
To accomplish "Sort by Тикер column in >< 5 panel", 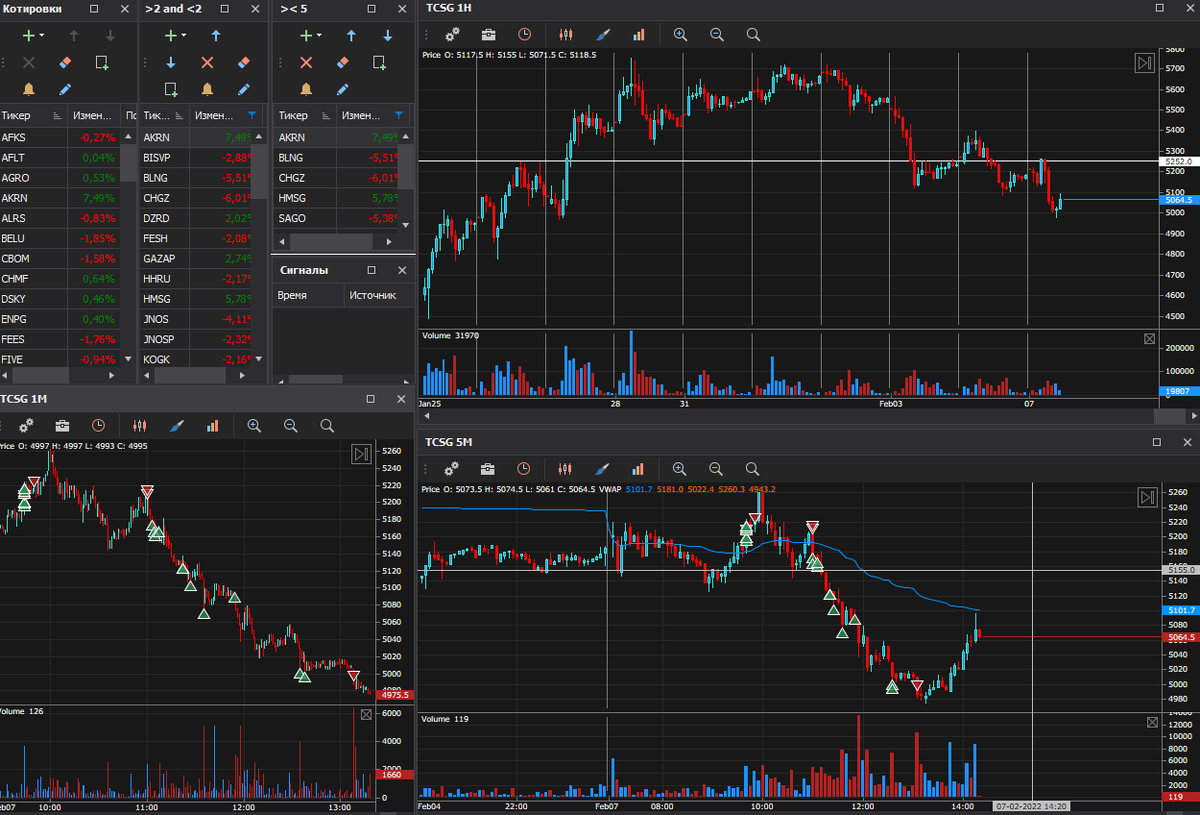I will (303, 115).
